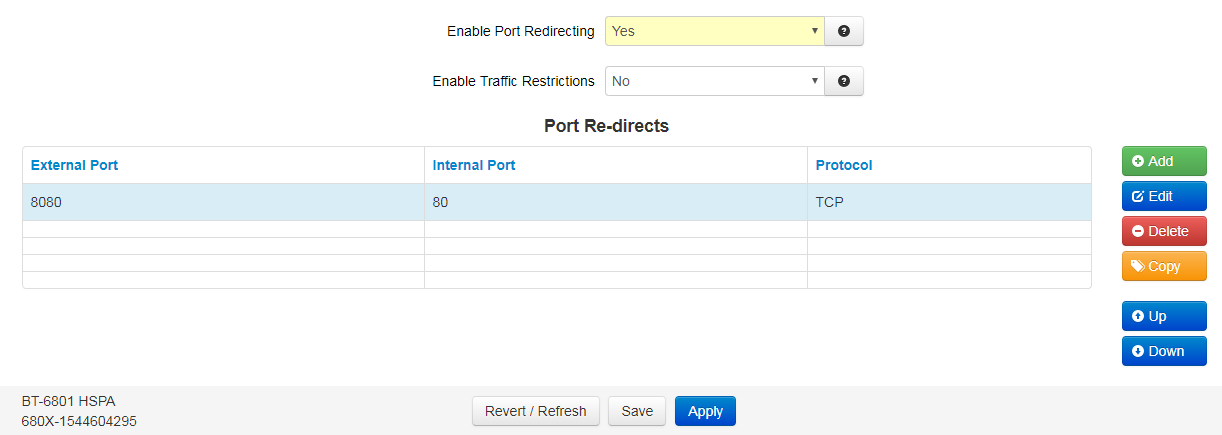The width and height of the screenshot is (1222, 435).
Task: Move selected redirect Down
Action: coord(1164,351)
